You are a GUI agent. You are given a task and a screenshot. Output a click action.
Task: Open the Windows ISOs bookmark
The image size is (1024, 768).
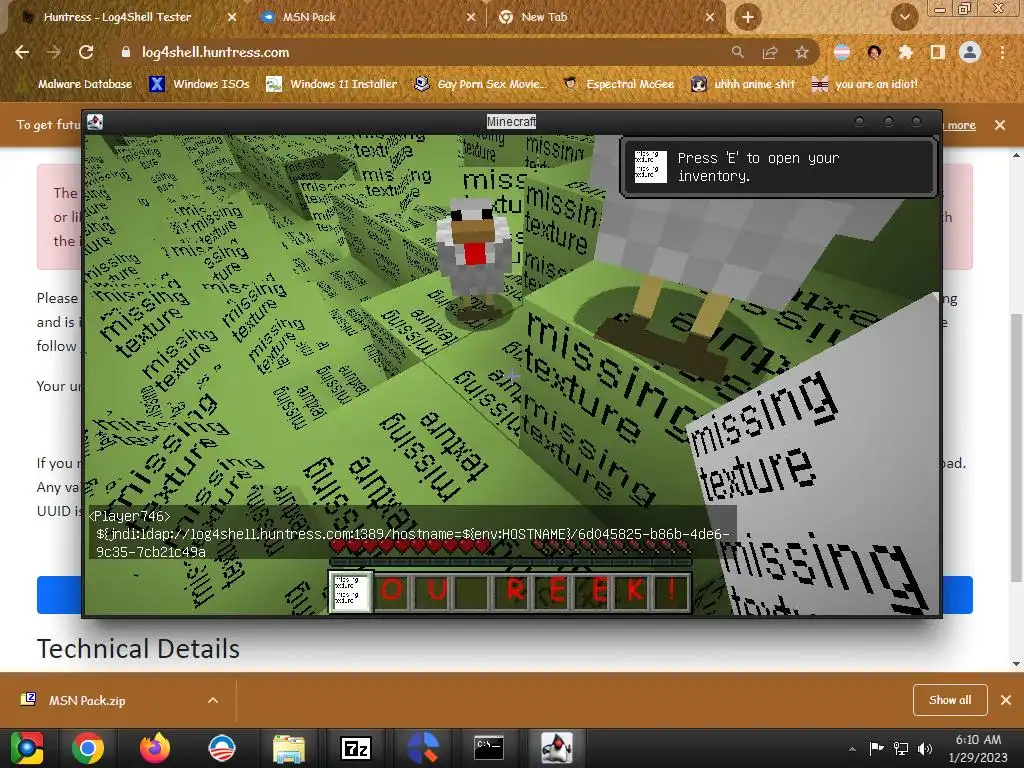point(199,84)
